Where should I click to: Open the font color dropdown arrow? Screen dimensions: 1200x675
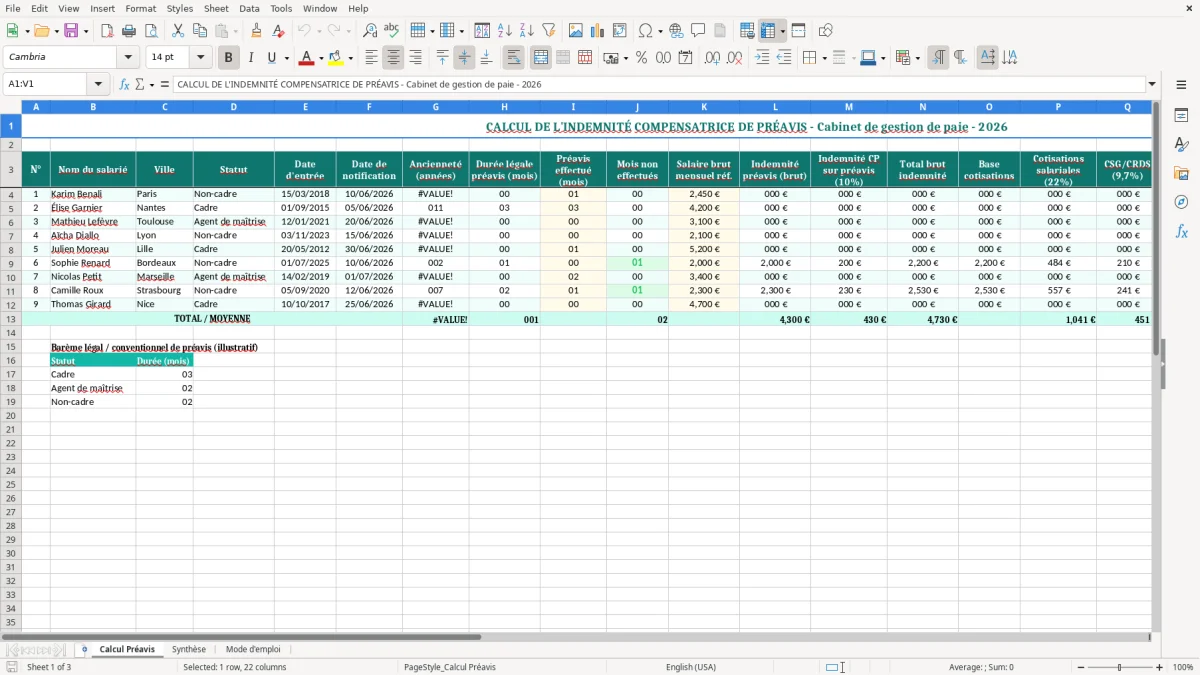[320, 58]
